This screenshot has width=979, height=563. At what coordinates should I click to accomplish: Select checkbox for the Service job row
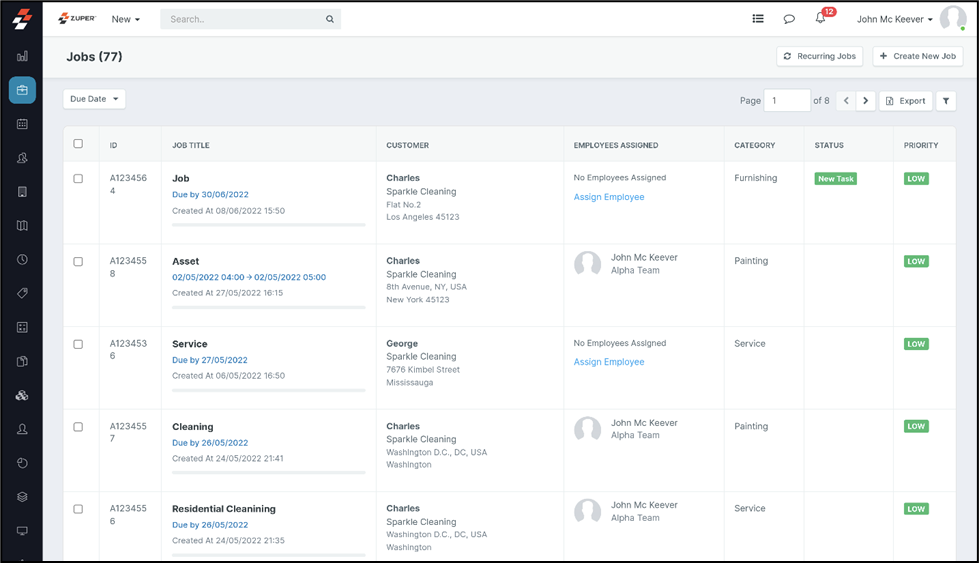tap(78, 344)
